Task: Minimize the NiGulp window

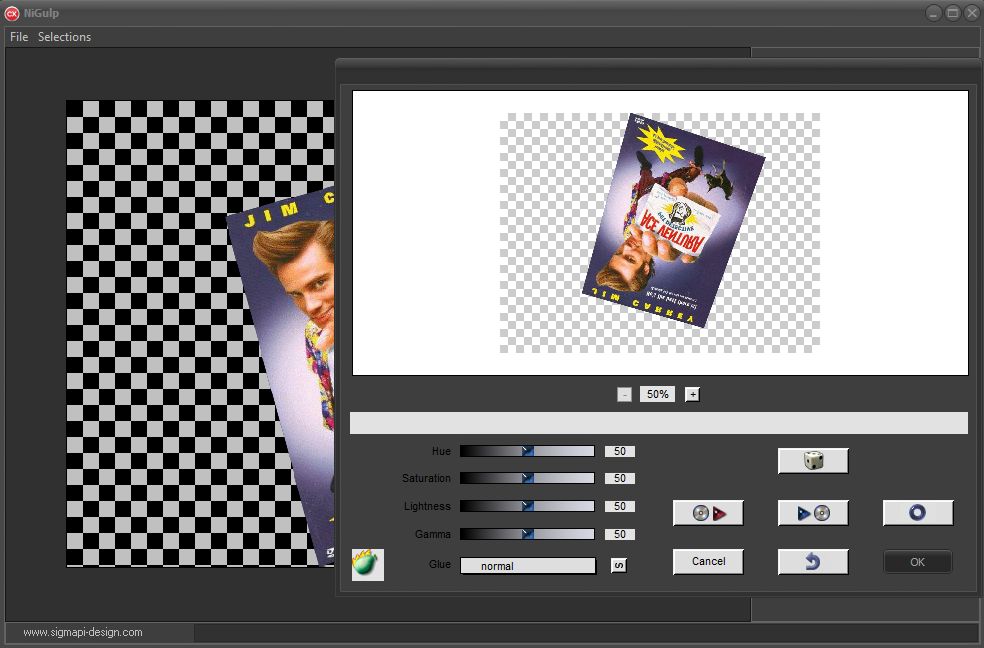Action: click(934, 13)
